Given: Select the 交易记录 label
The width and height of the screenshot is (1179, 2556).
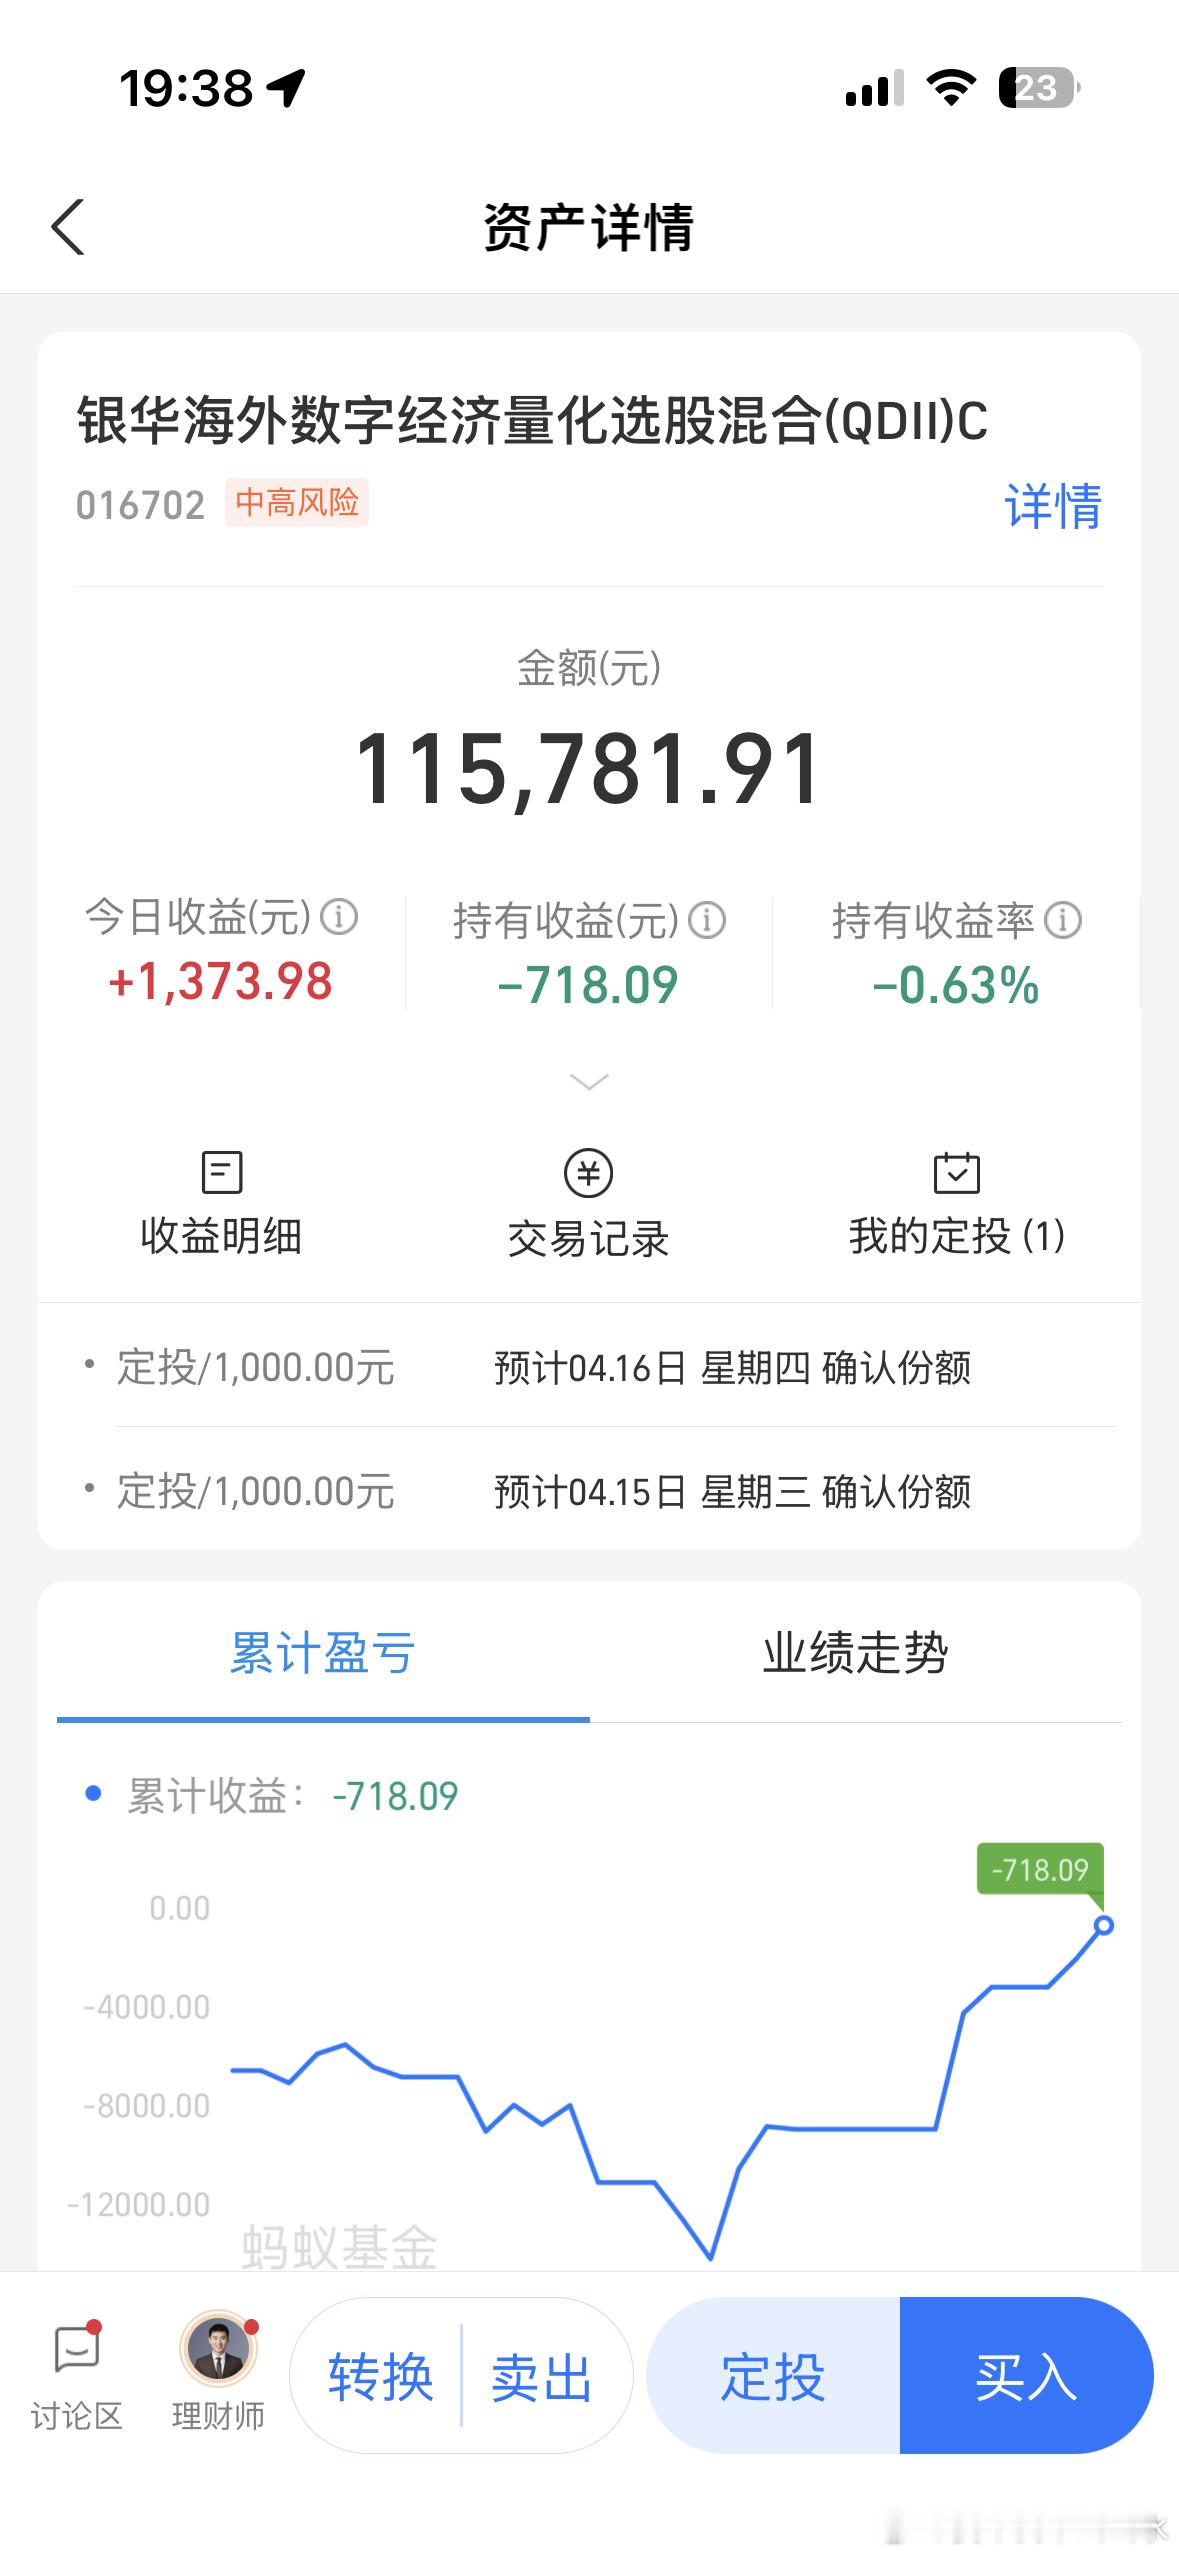Looking at the screenshot, I should (589, 1240).
